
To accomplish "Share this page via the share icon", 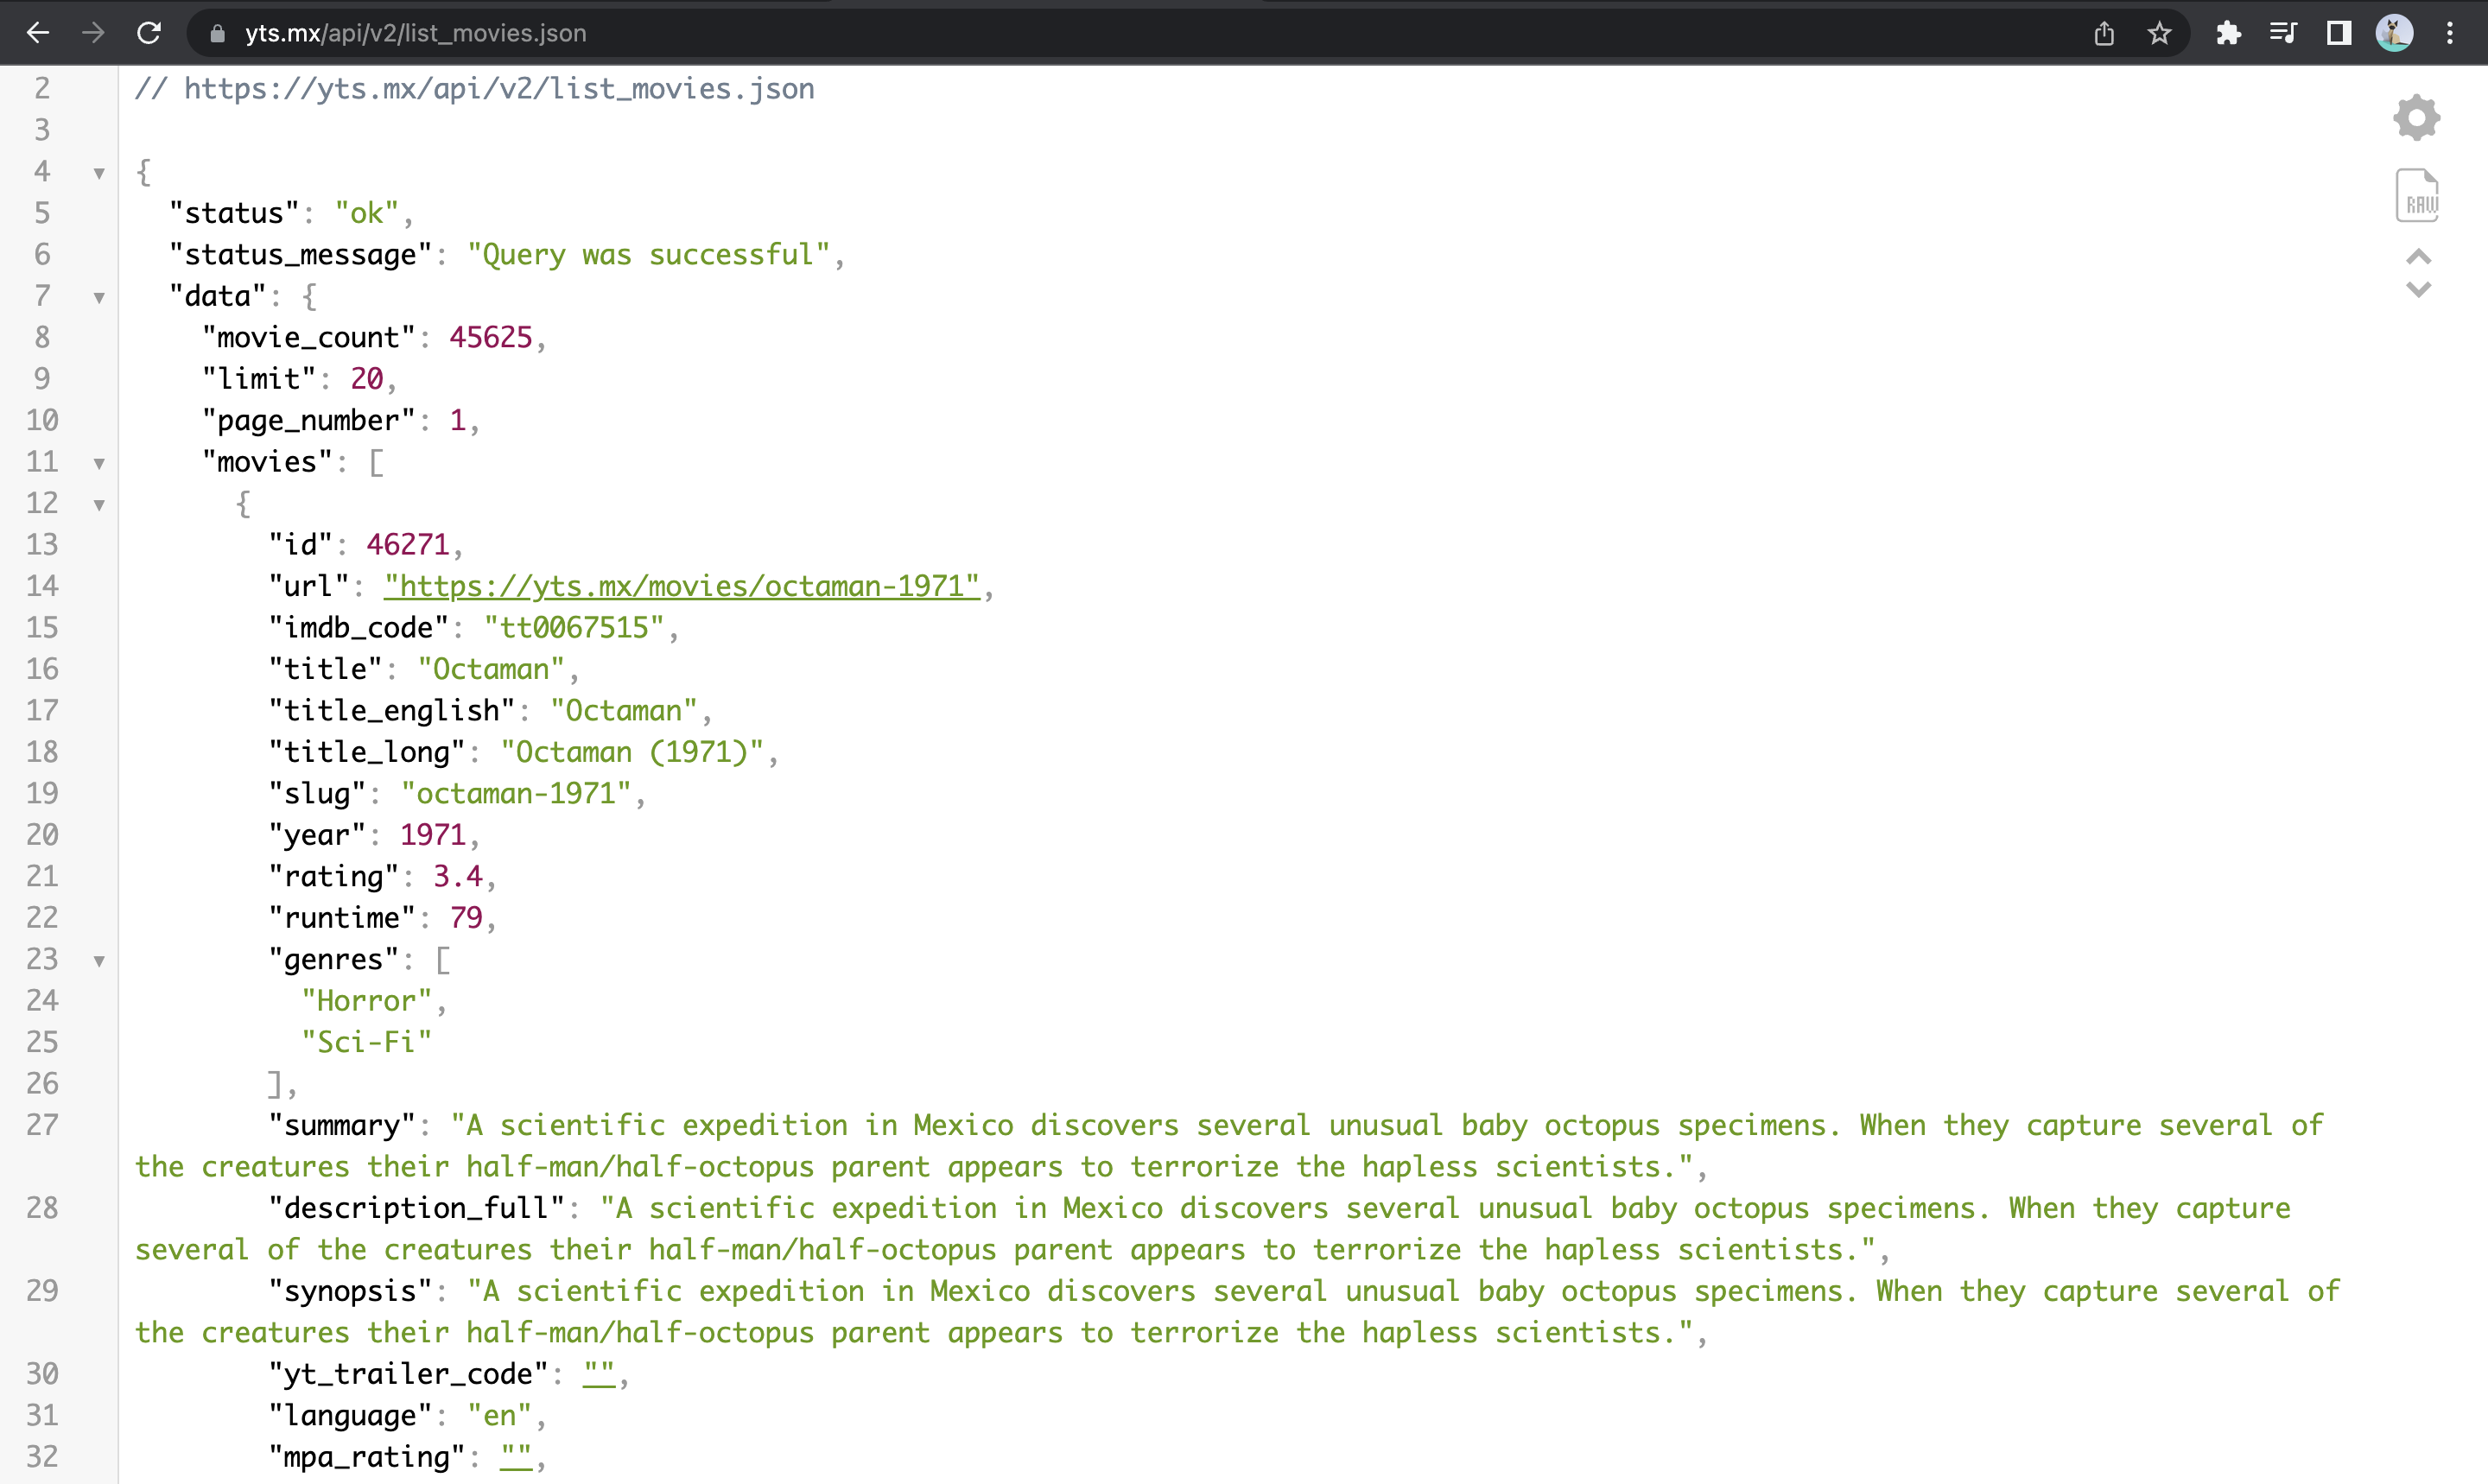I will point(2104,34).
